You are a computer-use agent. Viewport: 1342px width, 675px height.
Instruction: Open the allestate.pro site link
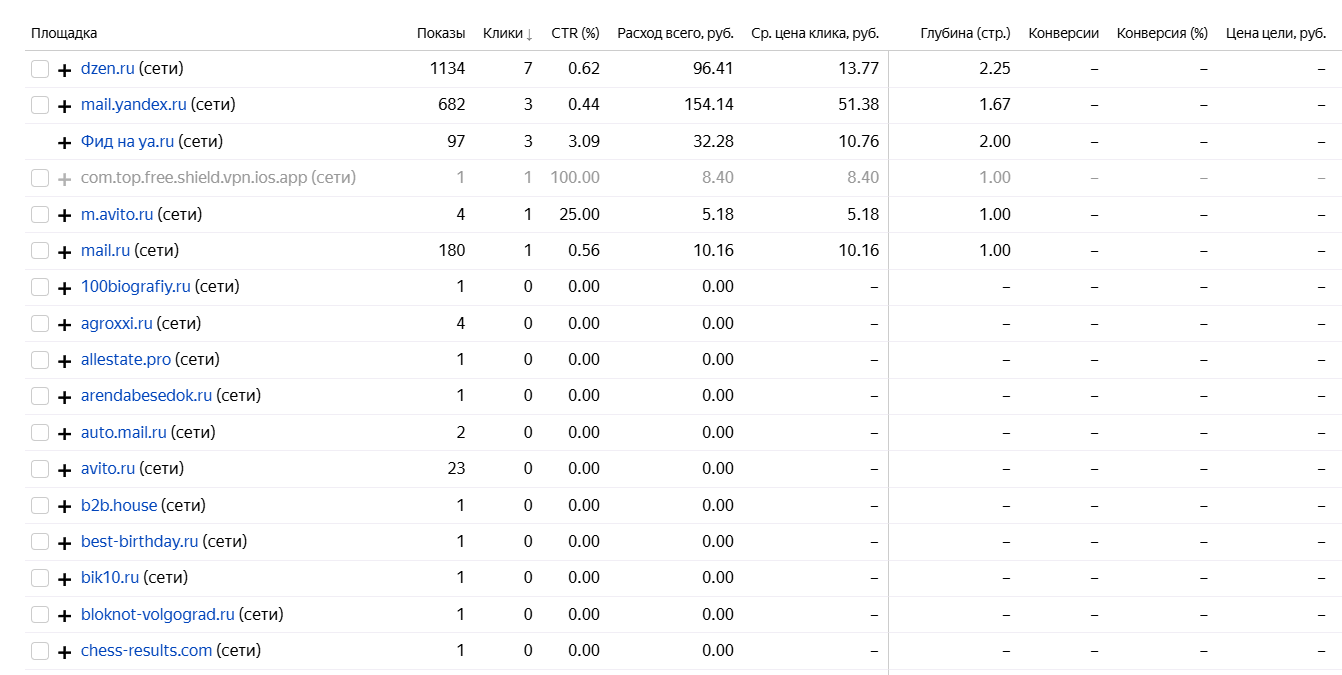(126, 359)
